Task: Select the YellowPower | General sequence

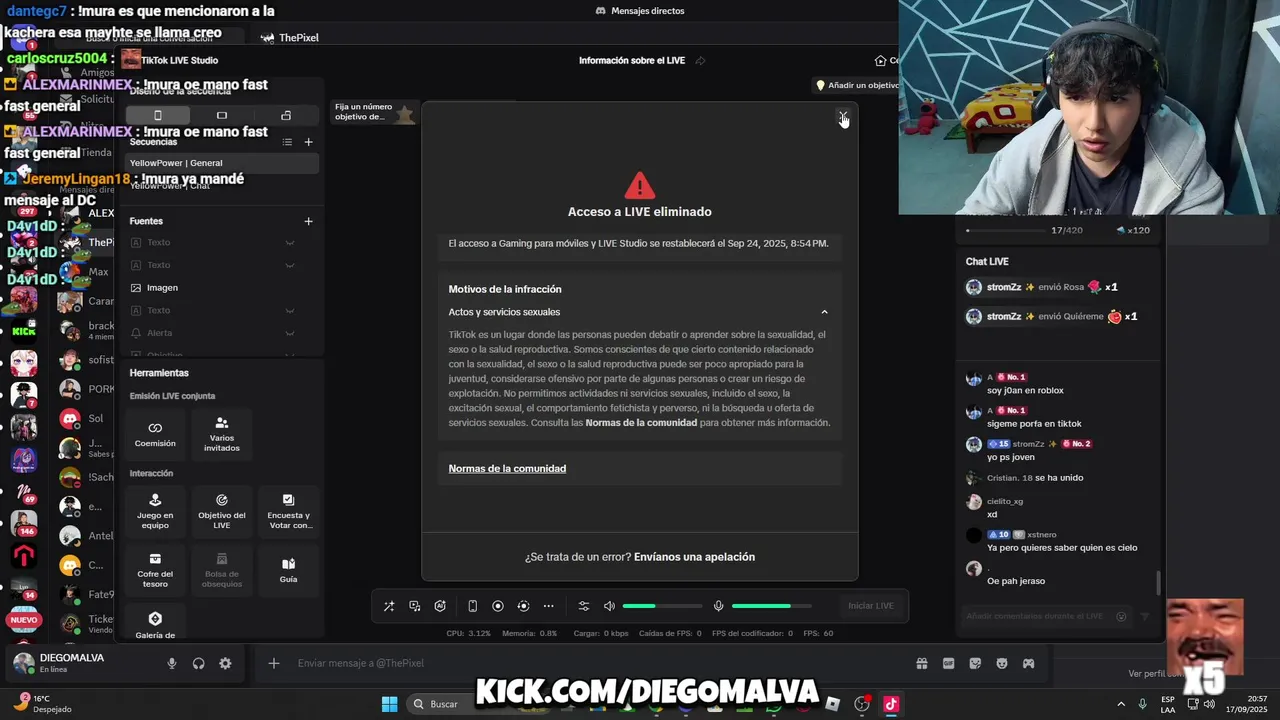Action: tap(222, 163)
